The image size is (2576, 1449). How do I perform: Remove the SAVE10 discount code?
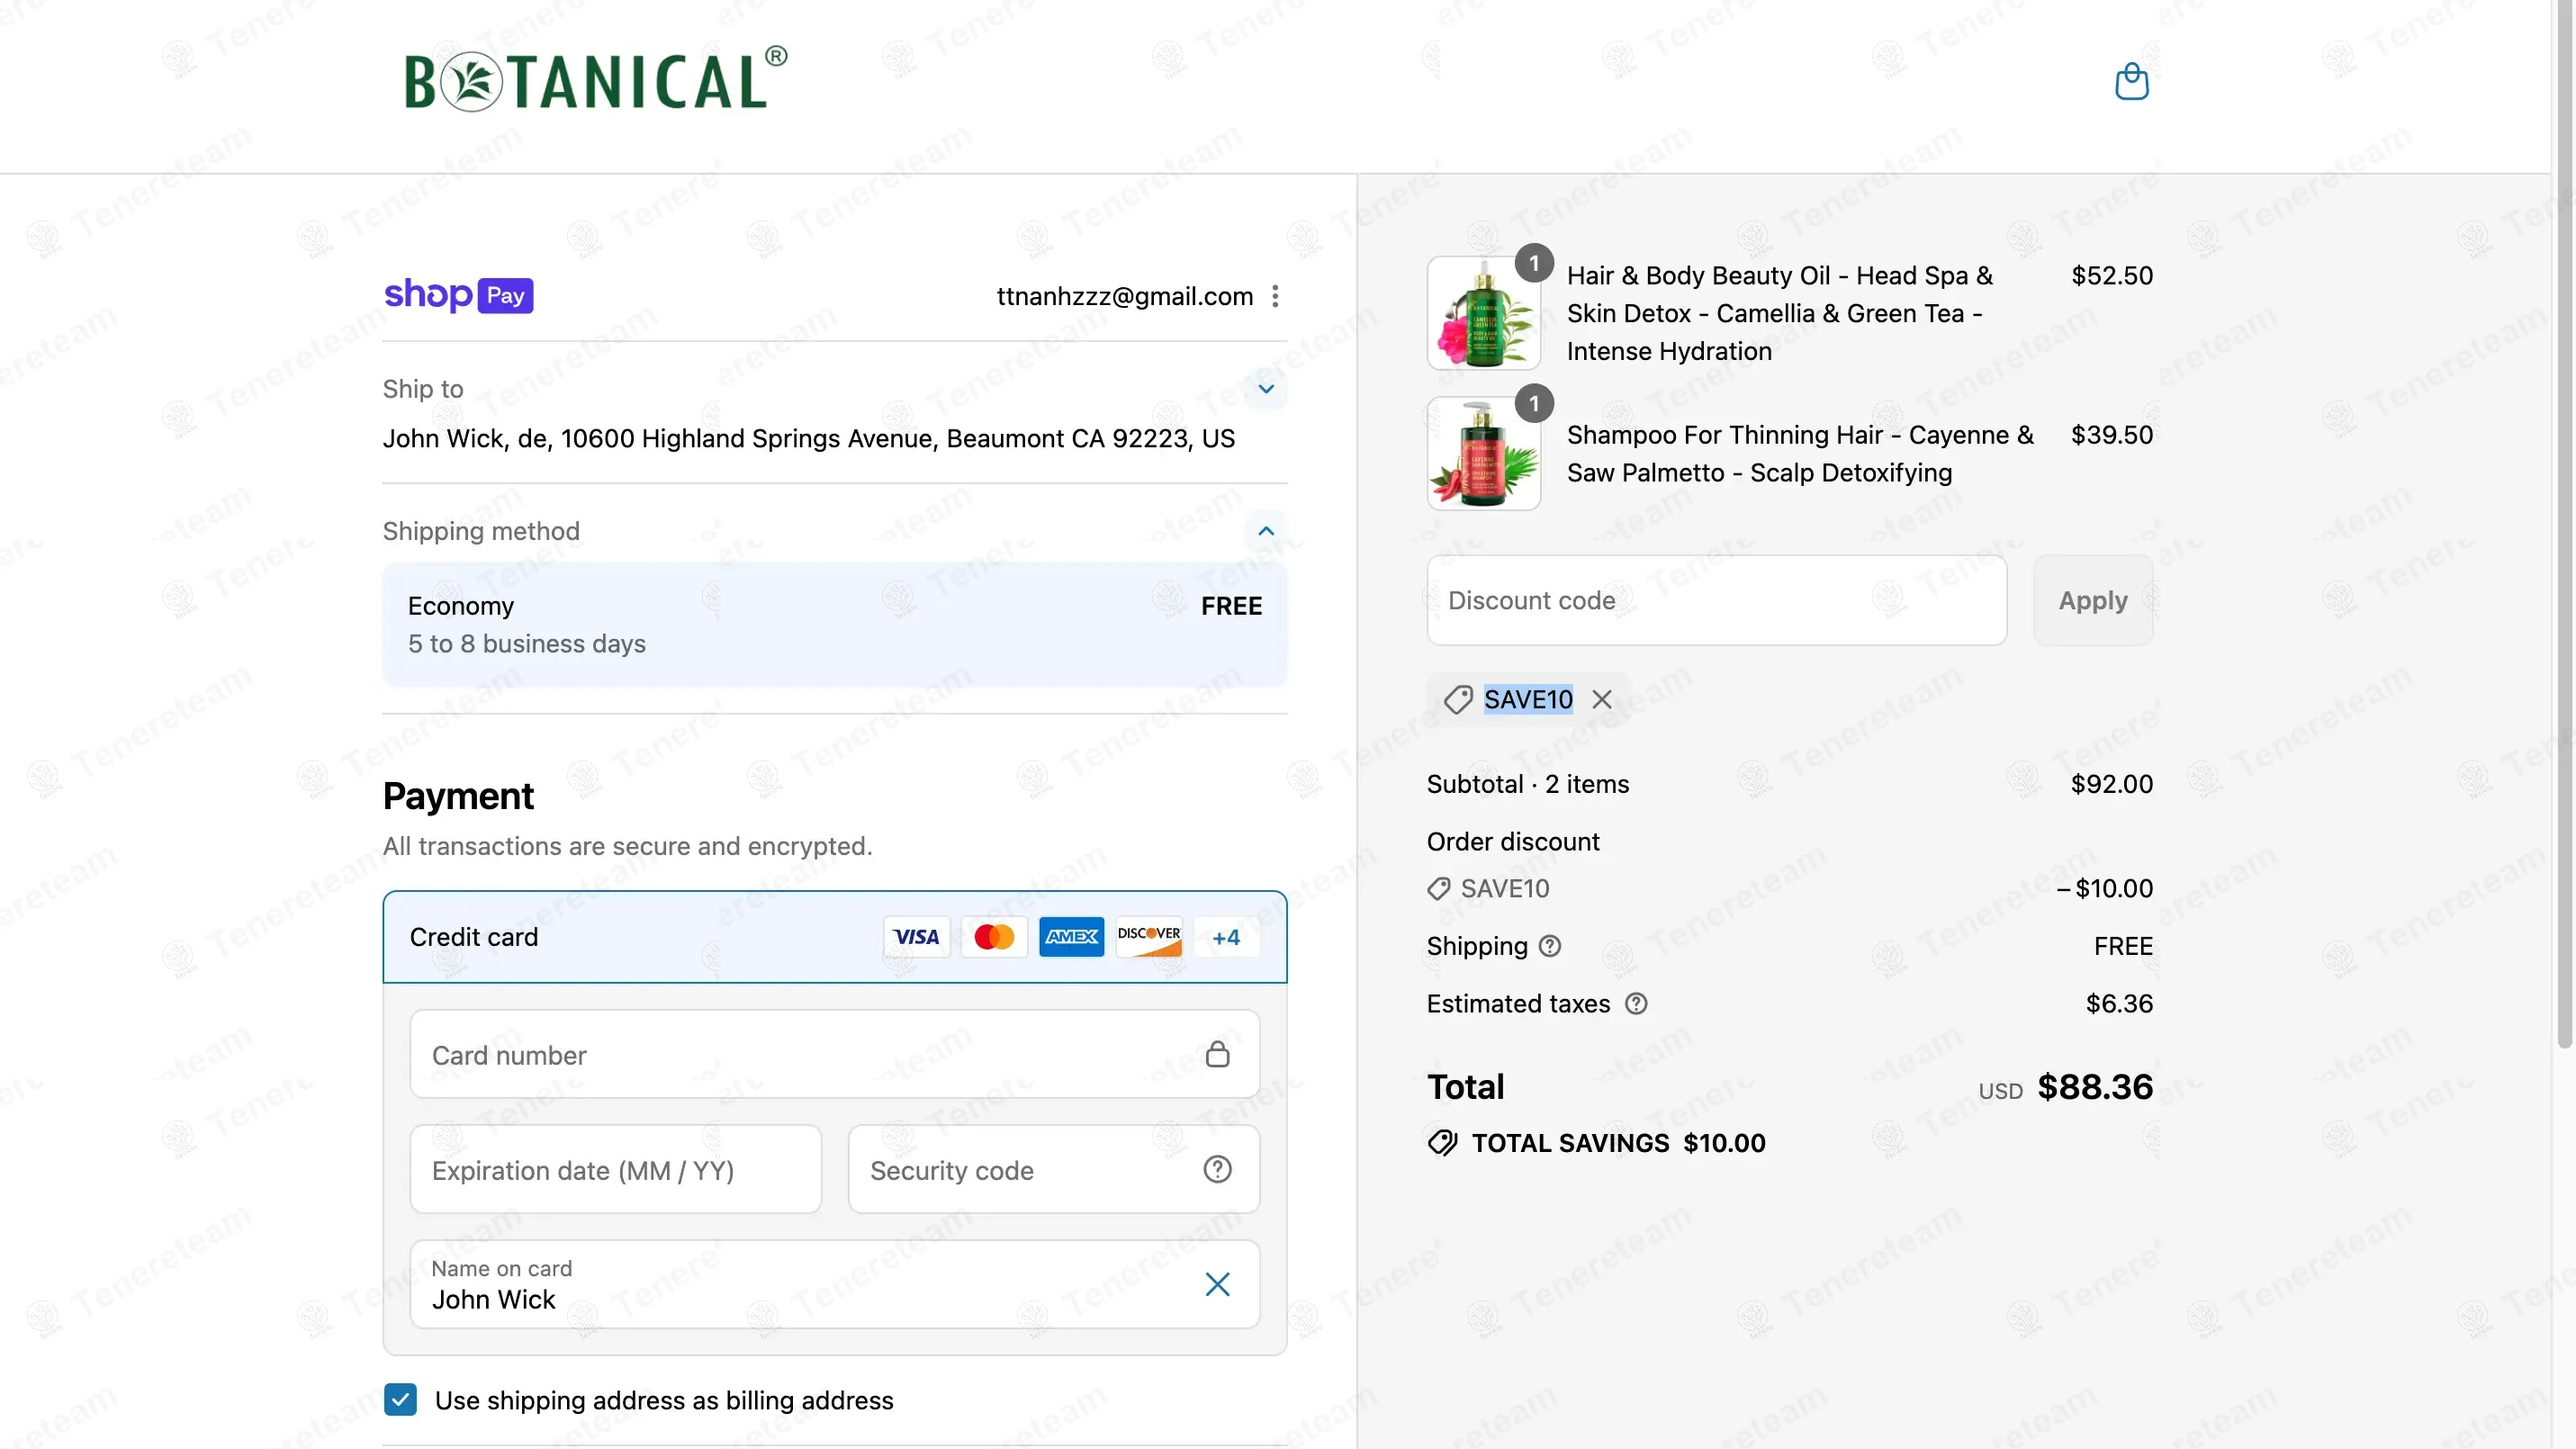click(x=1602, y=699)
